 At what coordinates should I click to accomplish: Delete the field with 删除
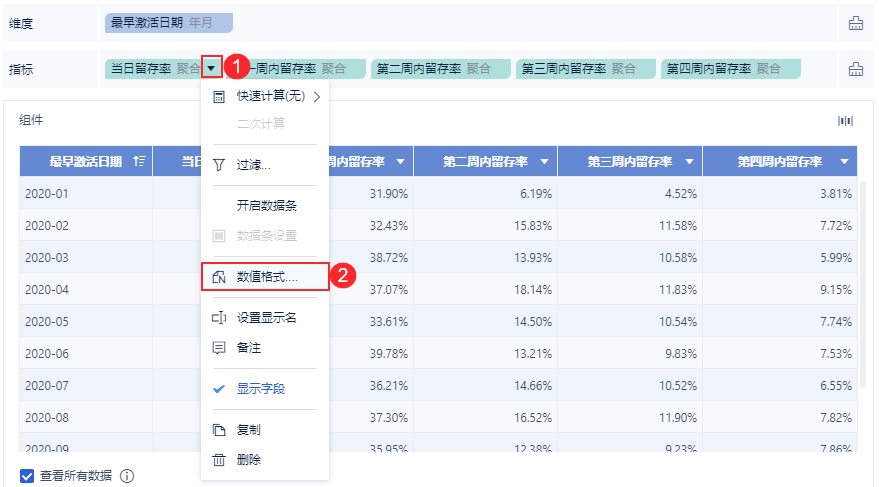249,460
